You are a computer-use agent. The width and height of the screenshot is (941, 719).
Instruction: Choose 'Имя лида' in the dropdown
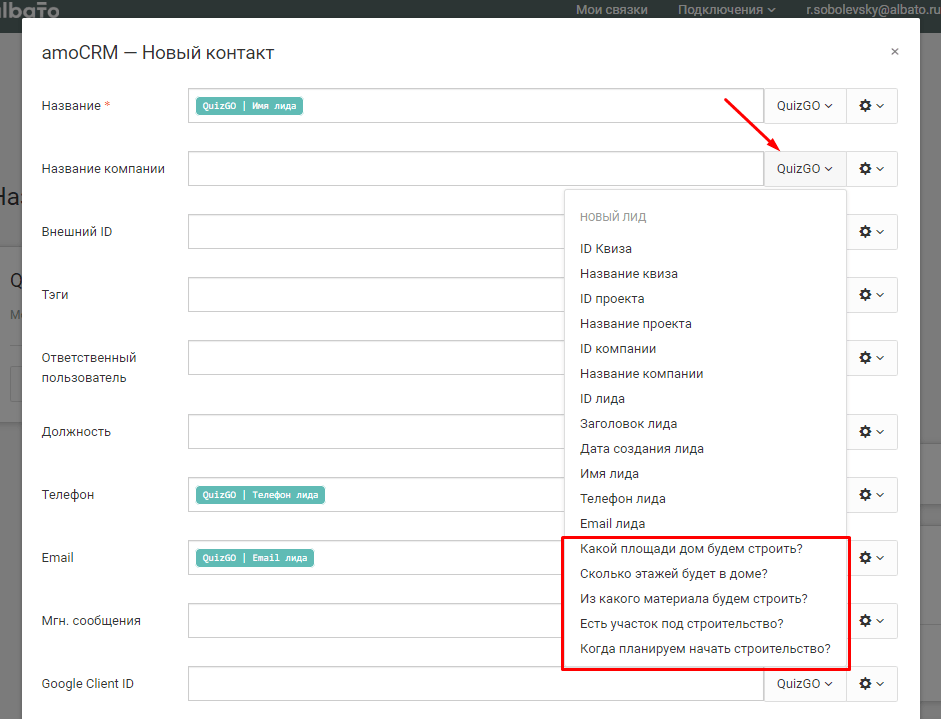609,474
